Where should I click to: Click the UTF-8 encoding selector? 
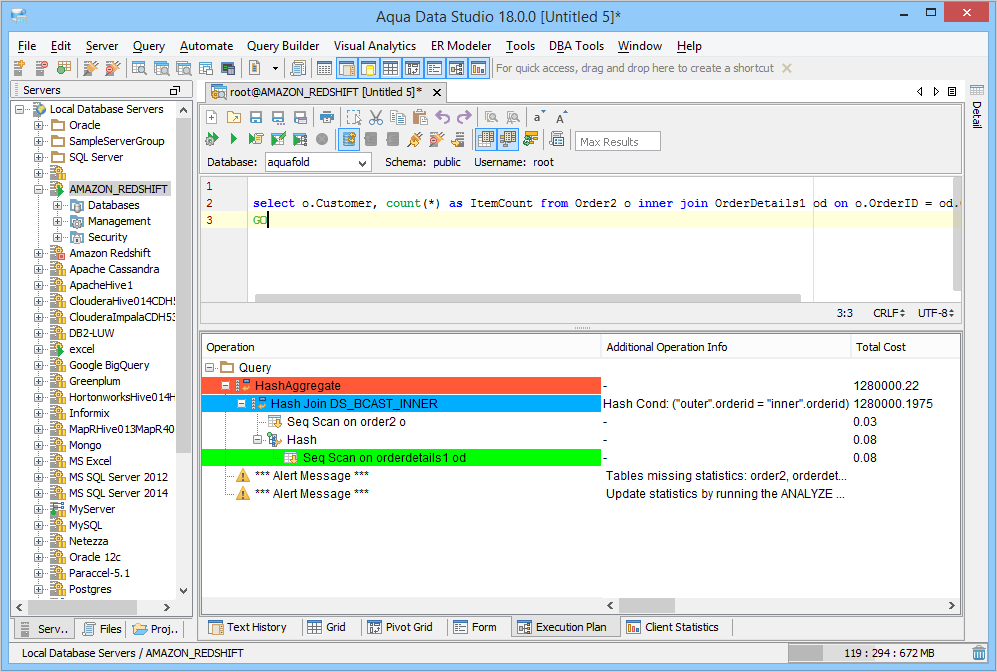[935, 313]
